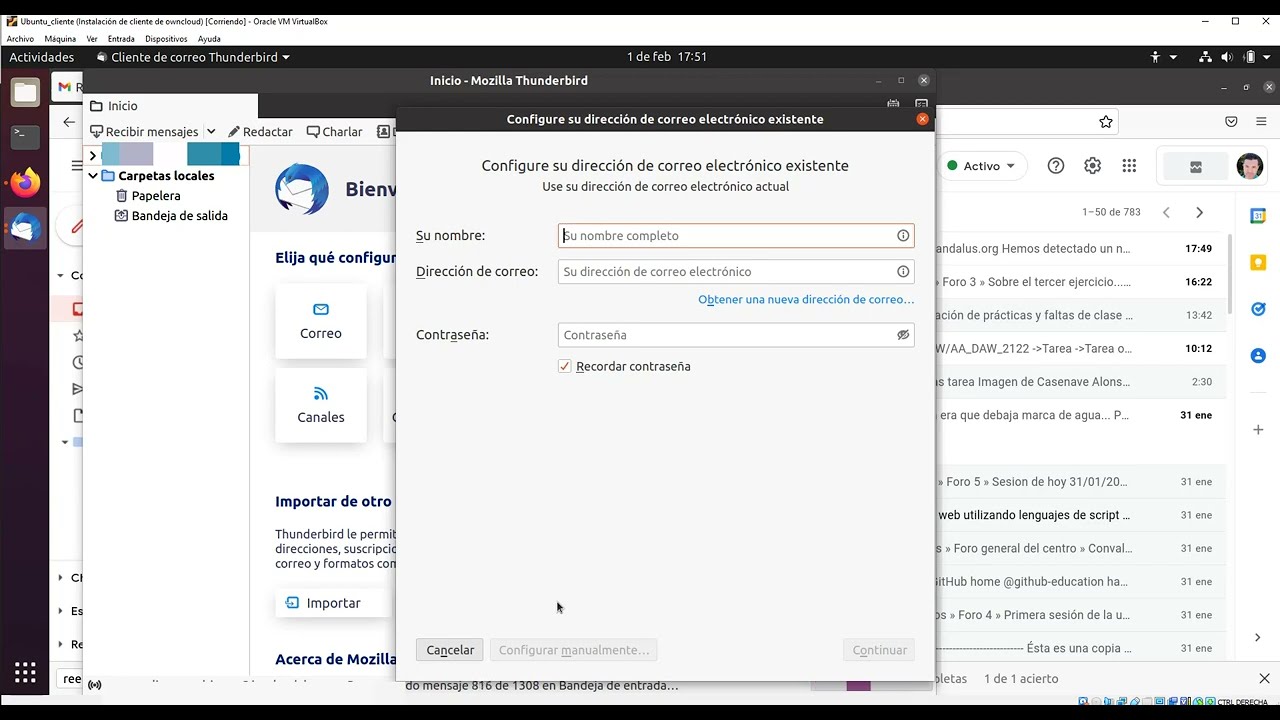Viewport: 1280px width, 720px height.
Task: Open Google Keep side panel icon
Action: (x=1258, y=262)
